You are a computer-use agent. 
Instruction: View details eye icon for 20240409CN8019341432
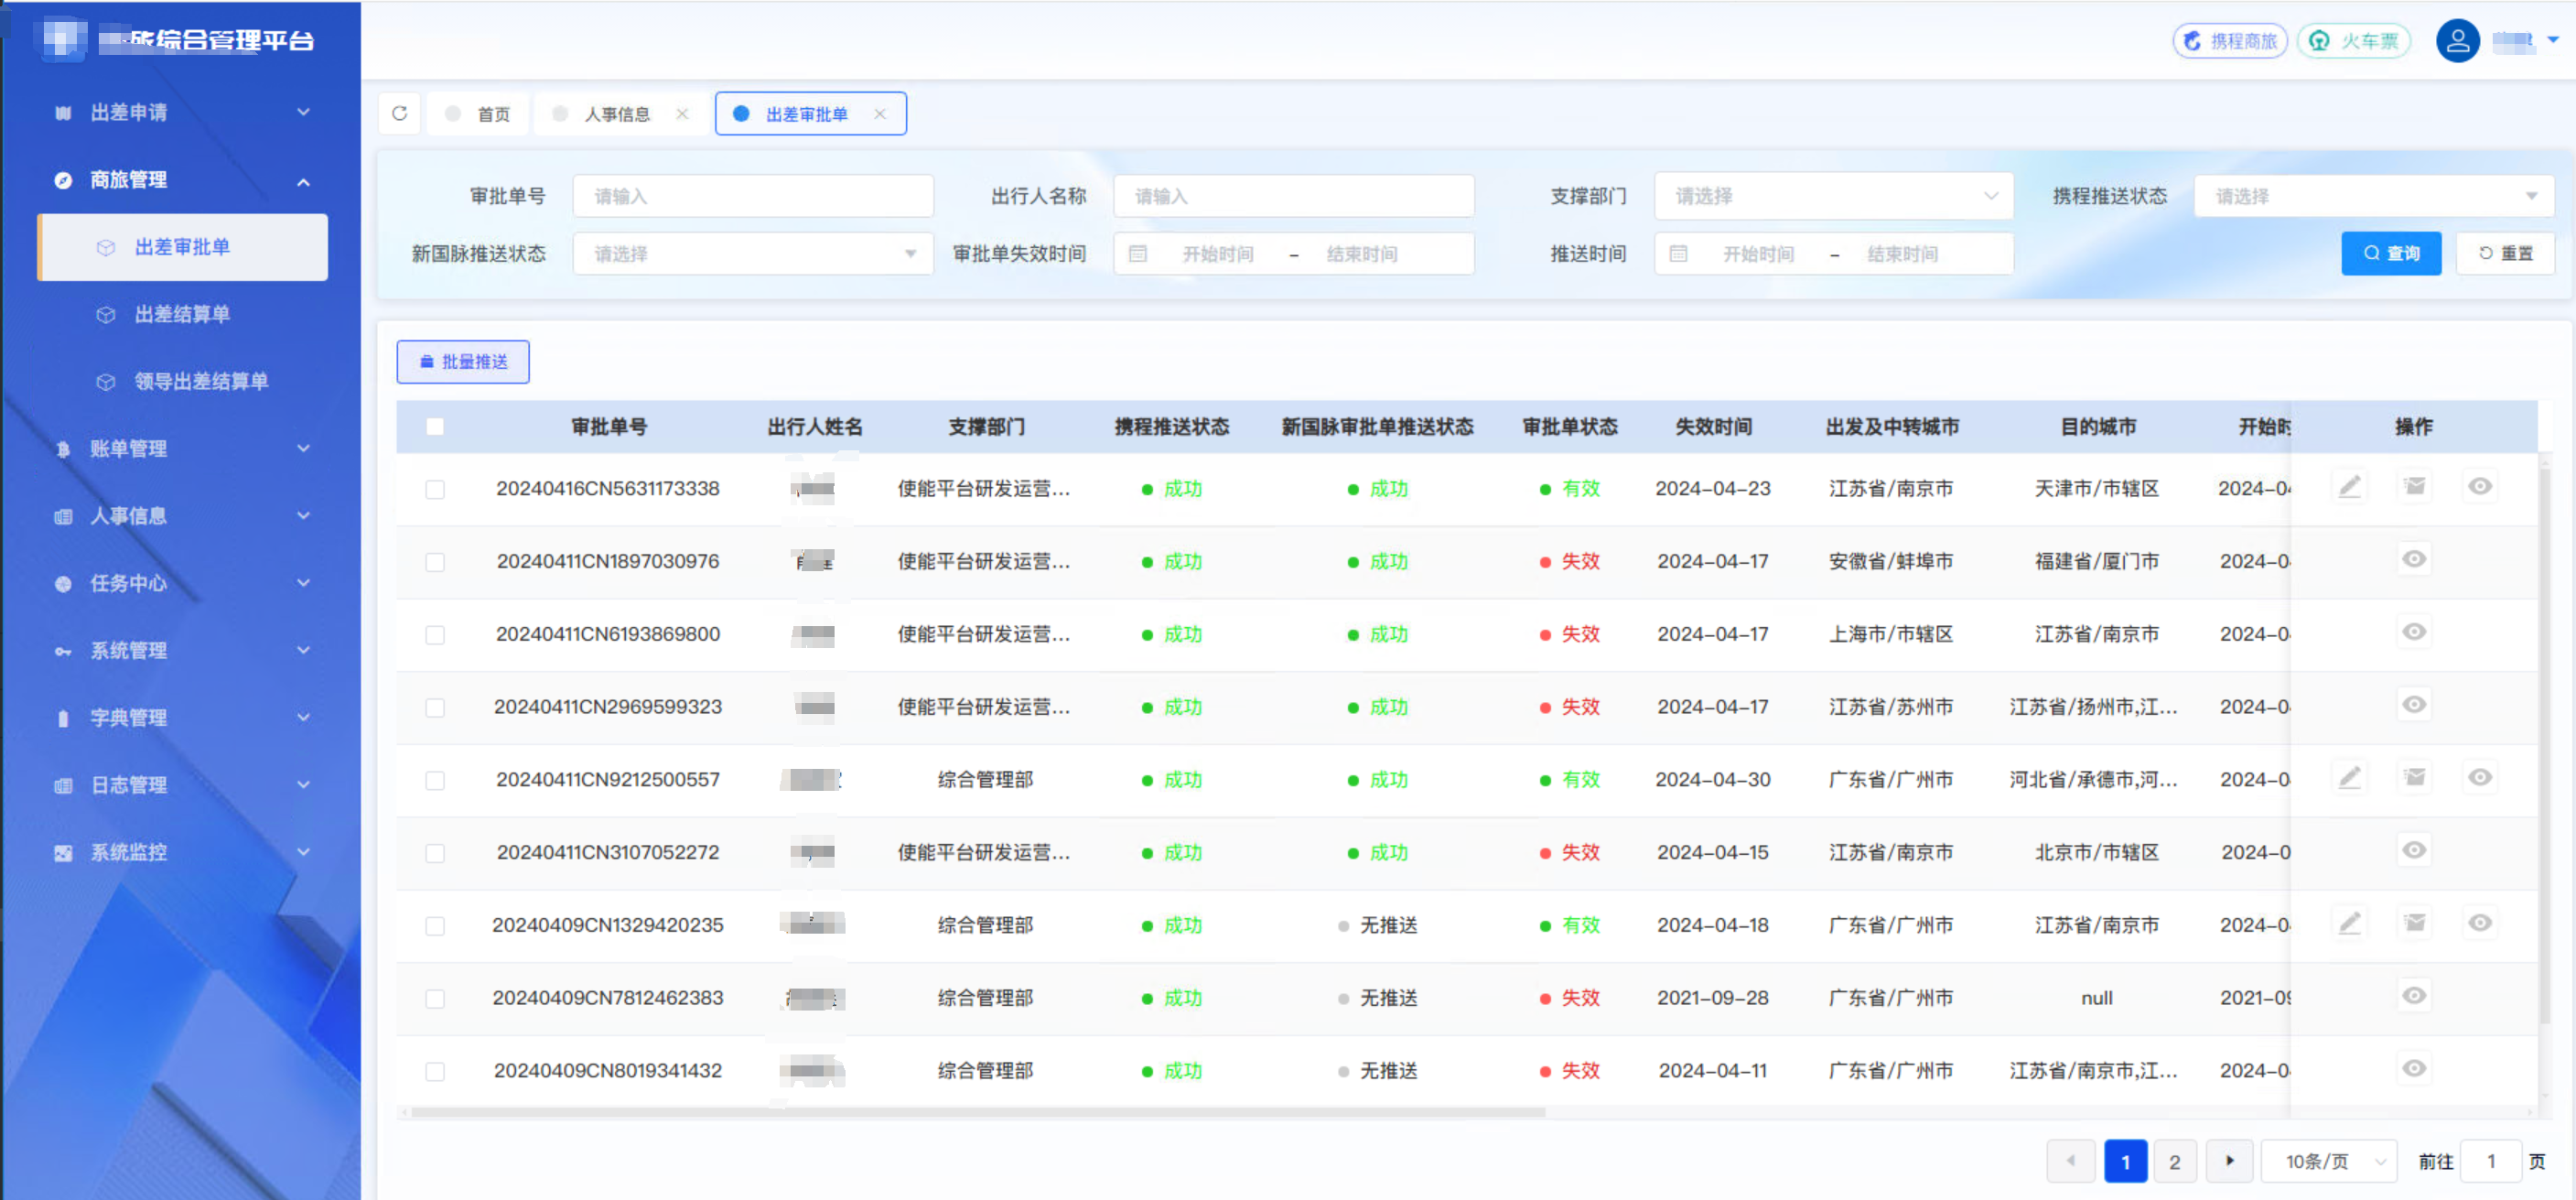(x=2414, y=1069)
